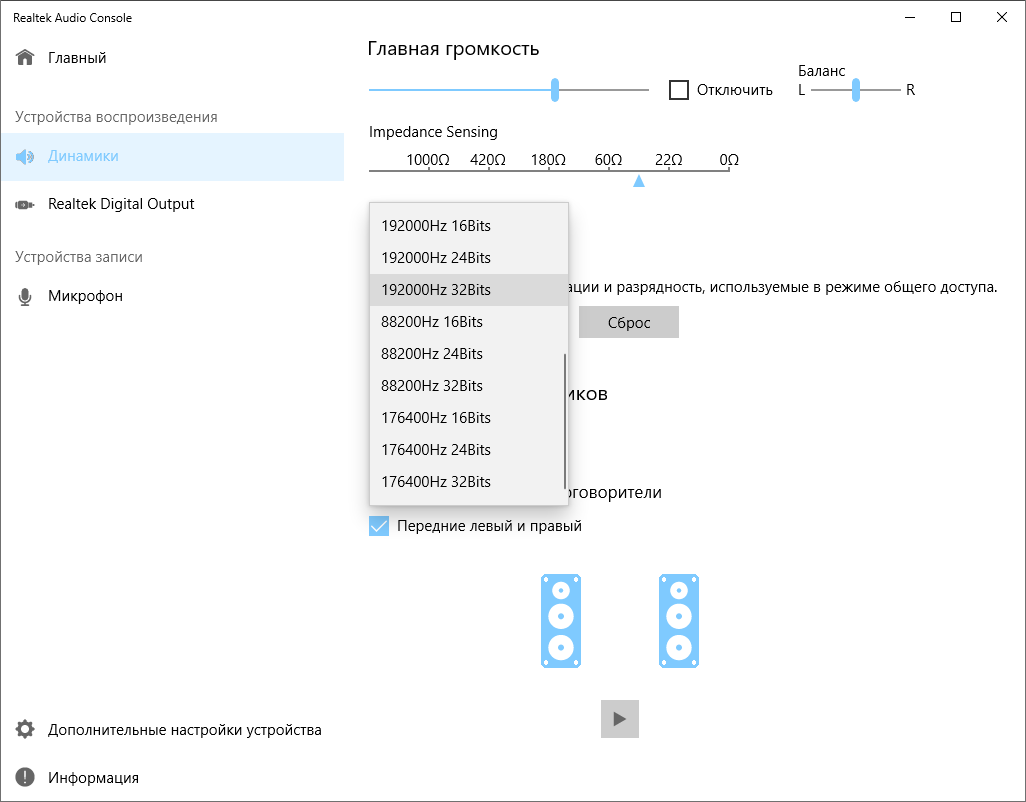
Task: Open the gear icon for additional device settings
Action: 25,730
